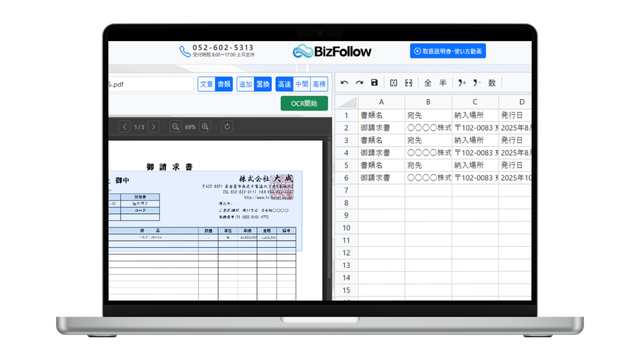Rotate the PDF preview page
The width and height of the screenshot is (640, 360).
point(227,127)
